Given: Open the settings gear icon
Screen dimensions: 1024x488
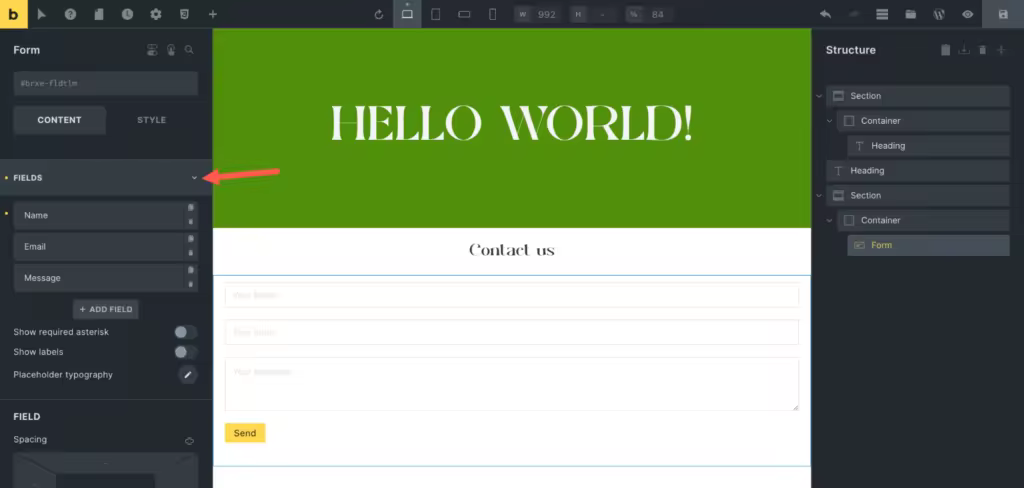Looking at the screenshot, I should [x=155, y=14].
